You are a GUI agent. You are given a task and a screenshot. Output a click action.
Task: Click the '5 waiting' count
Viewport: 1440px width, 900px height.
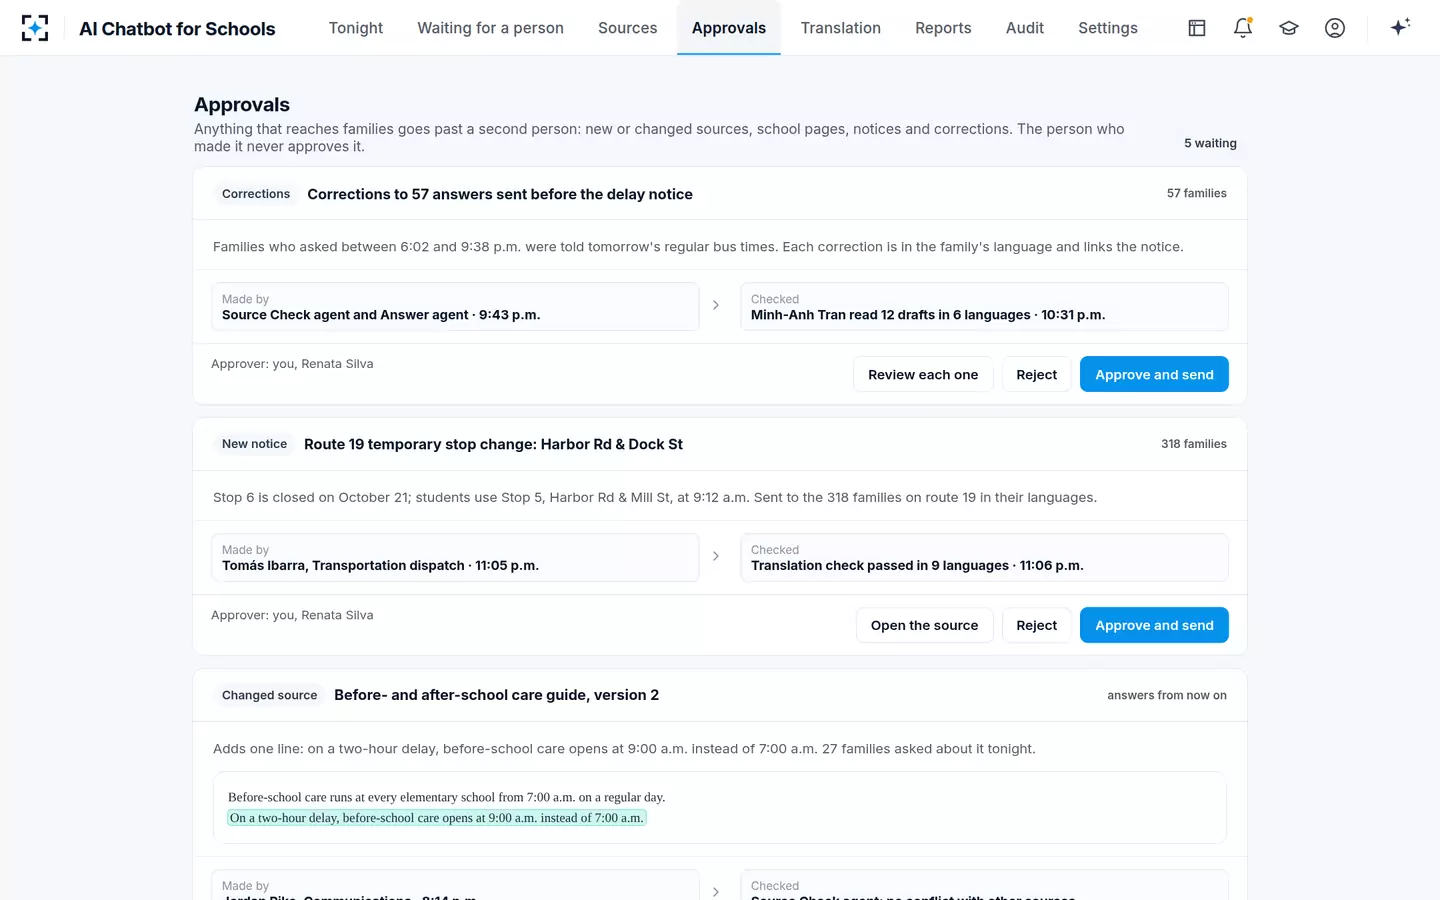[1210, 143]
